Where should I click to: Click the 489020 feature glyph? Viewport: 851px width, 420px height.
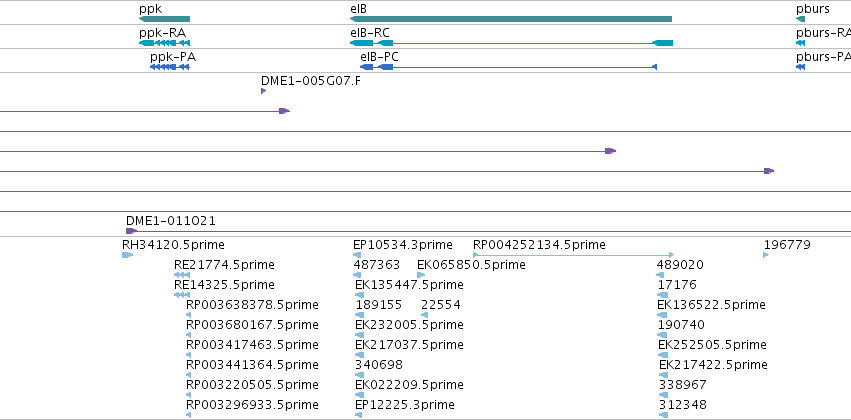660,275
